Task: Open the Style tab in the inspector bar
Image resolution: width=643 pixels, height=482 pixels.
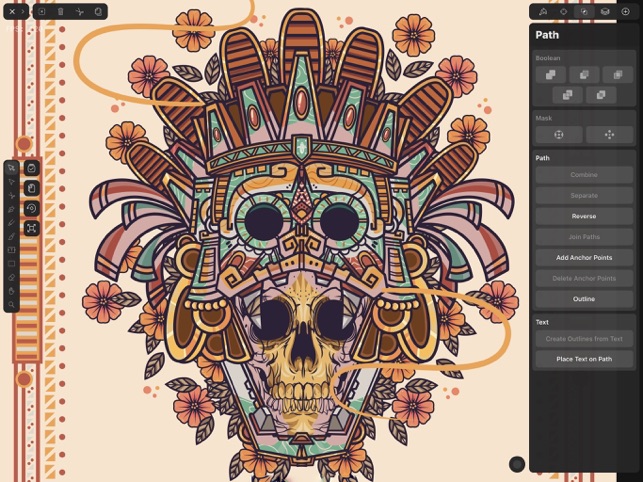Action: coord(543,12)
